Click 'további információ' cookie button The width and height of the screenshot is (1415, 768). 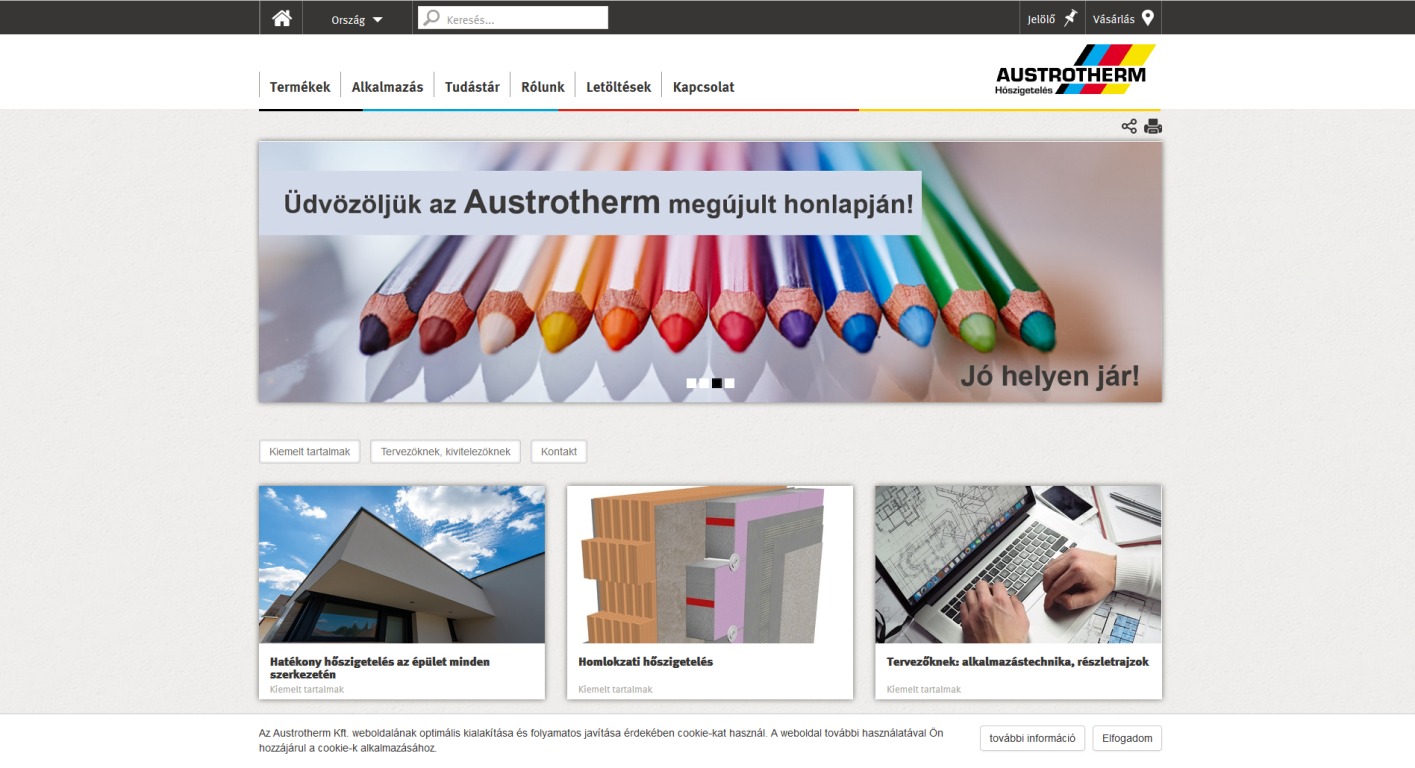(1032, 739)
